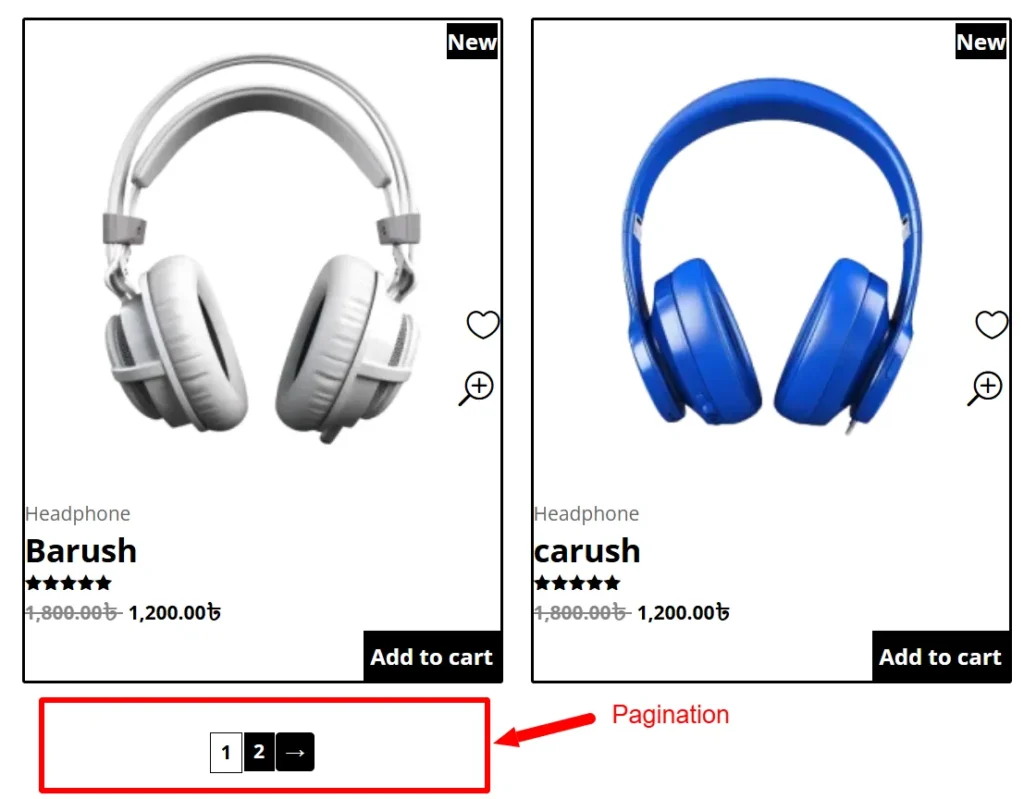Click the star rating under Barush
The height and width of the screenshot is (799, 1024).
[69, 583]
